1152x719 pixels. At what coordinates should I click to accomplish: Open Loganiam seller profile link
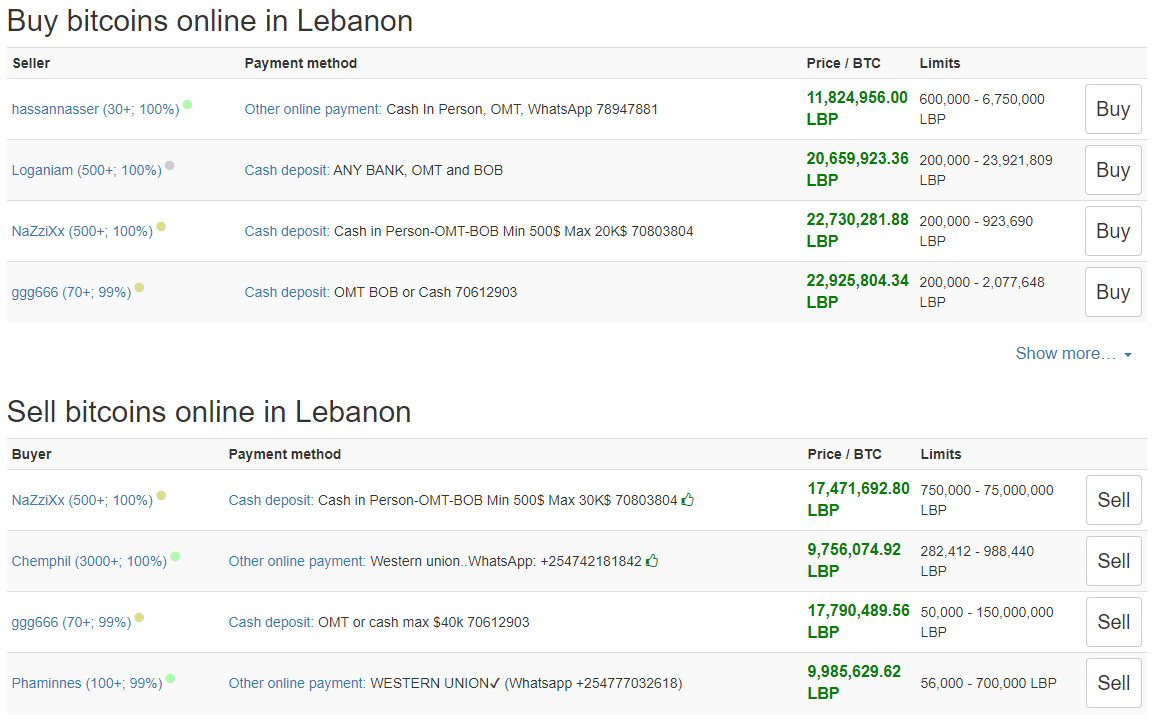pos(86,170)
